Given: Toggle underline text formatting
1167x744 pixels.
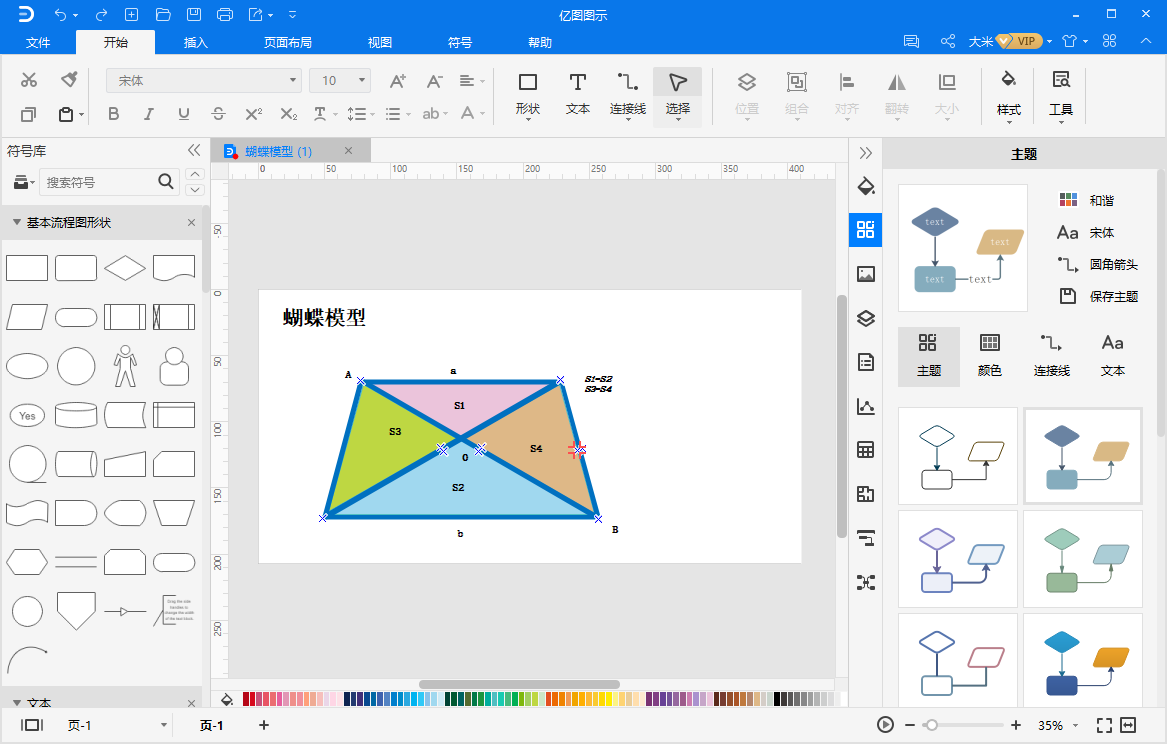Looking at the screenshot, I should (x=183, y=114).
